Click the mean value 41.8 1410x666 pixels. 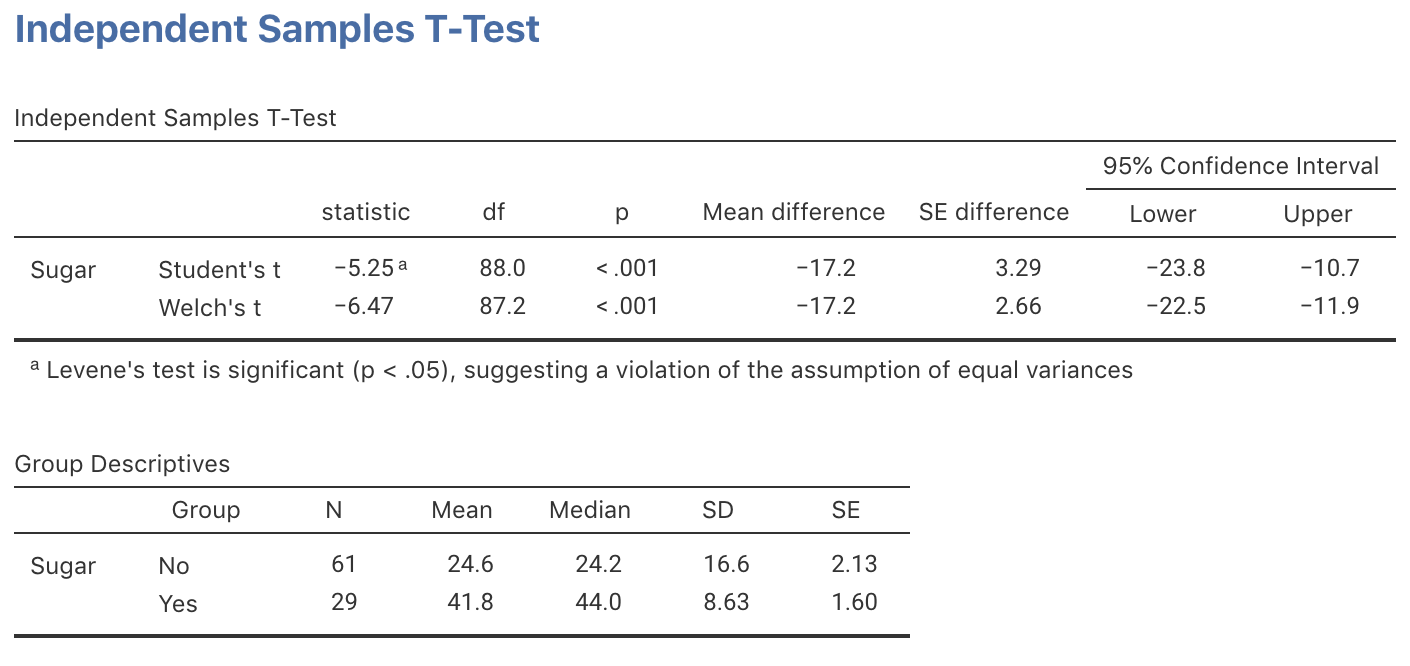tap(469, 602)
